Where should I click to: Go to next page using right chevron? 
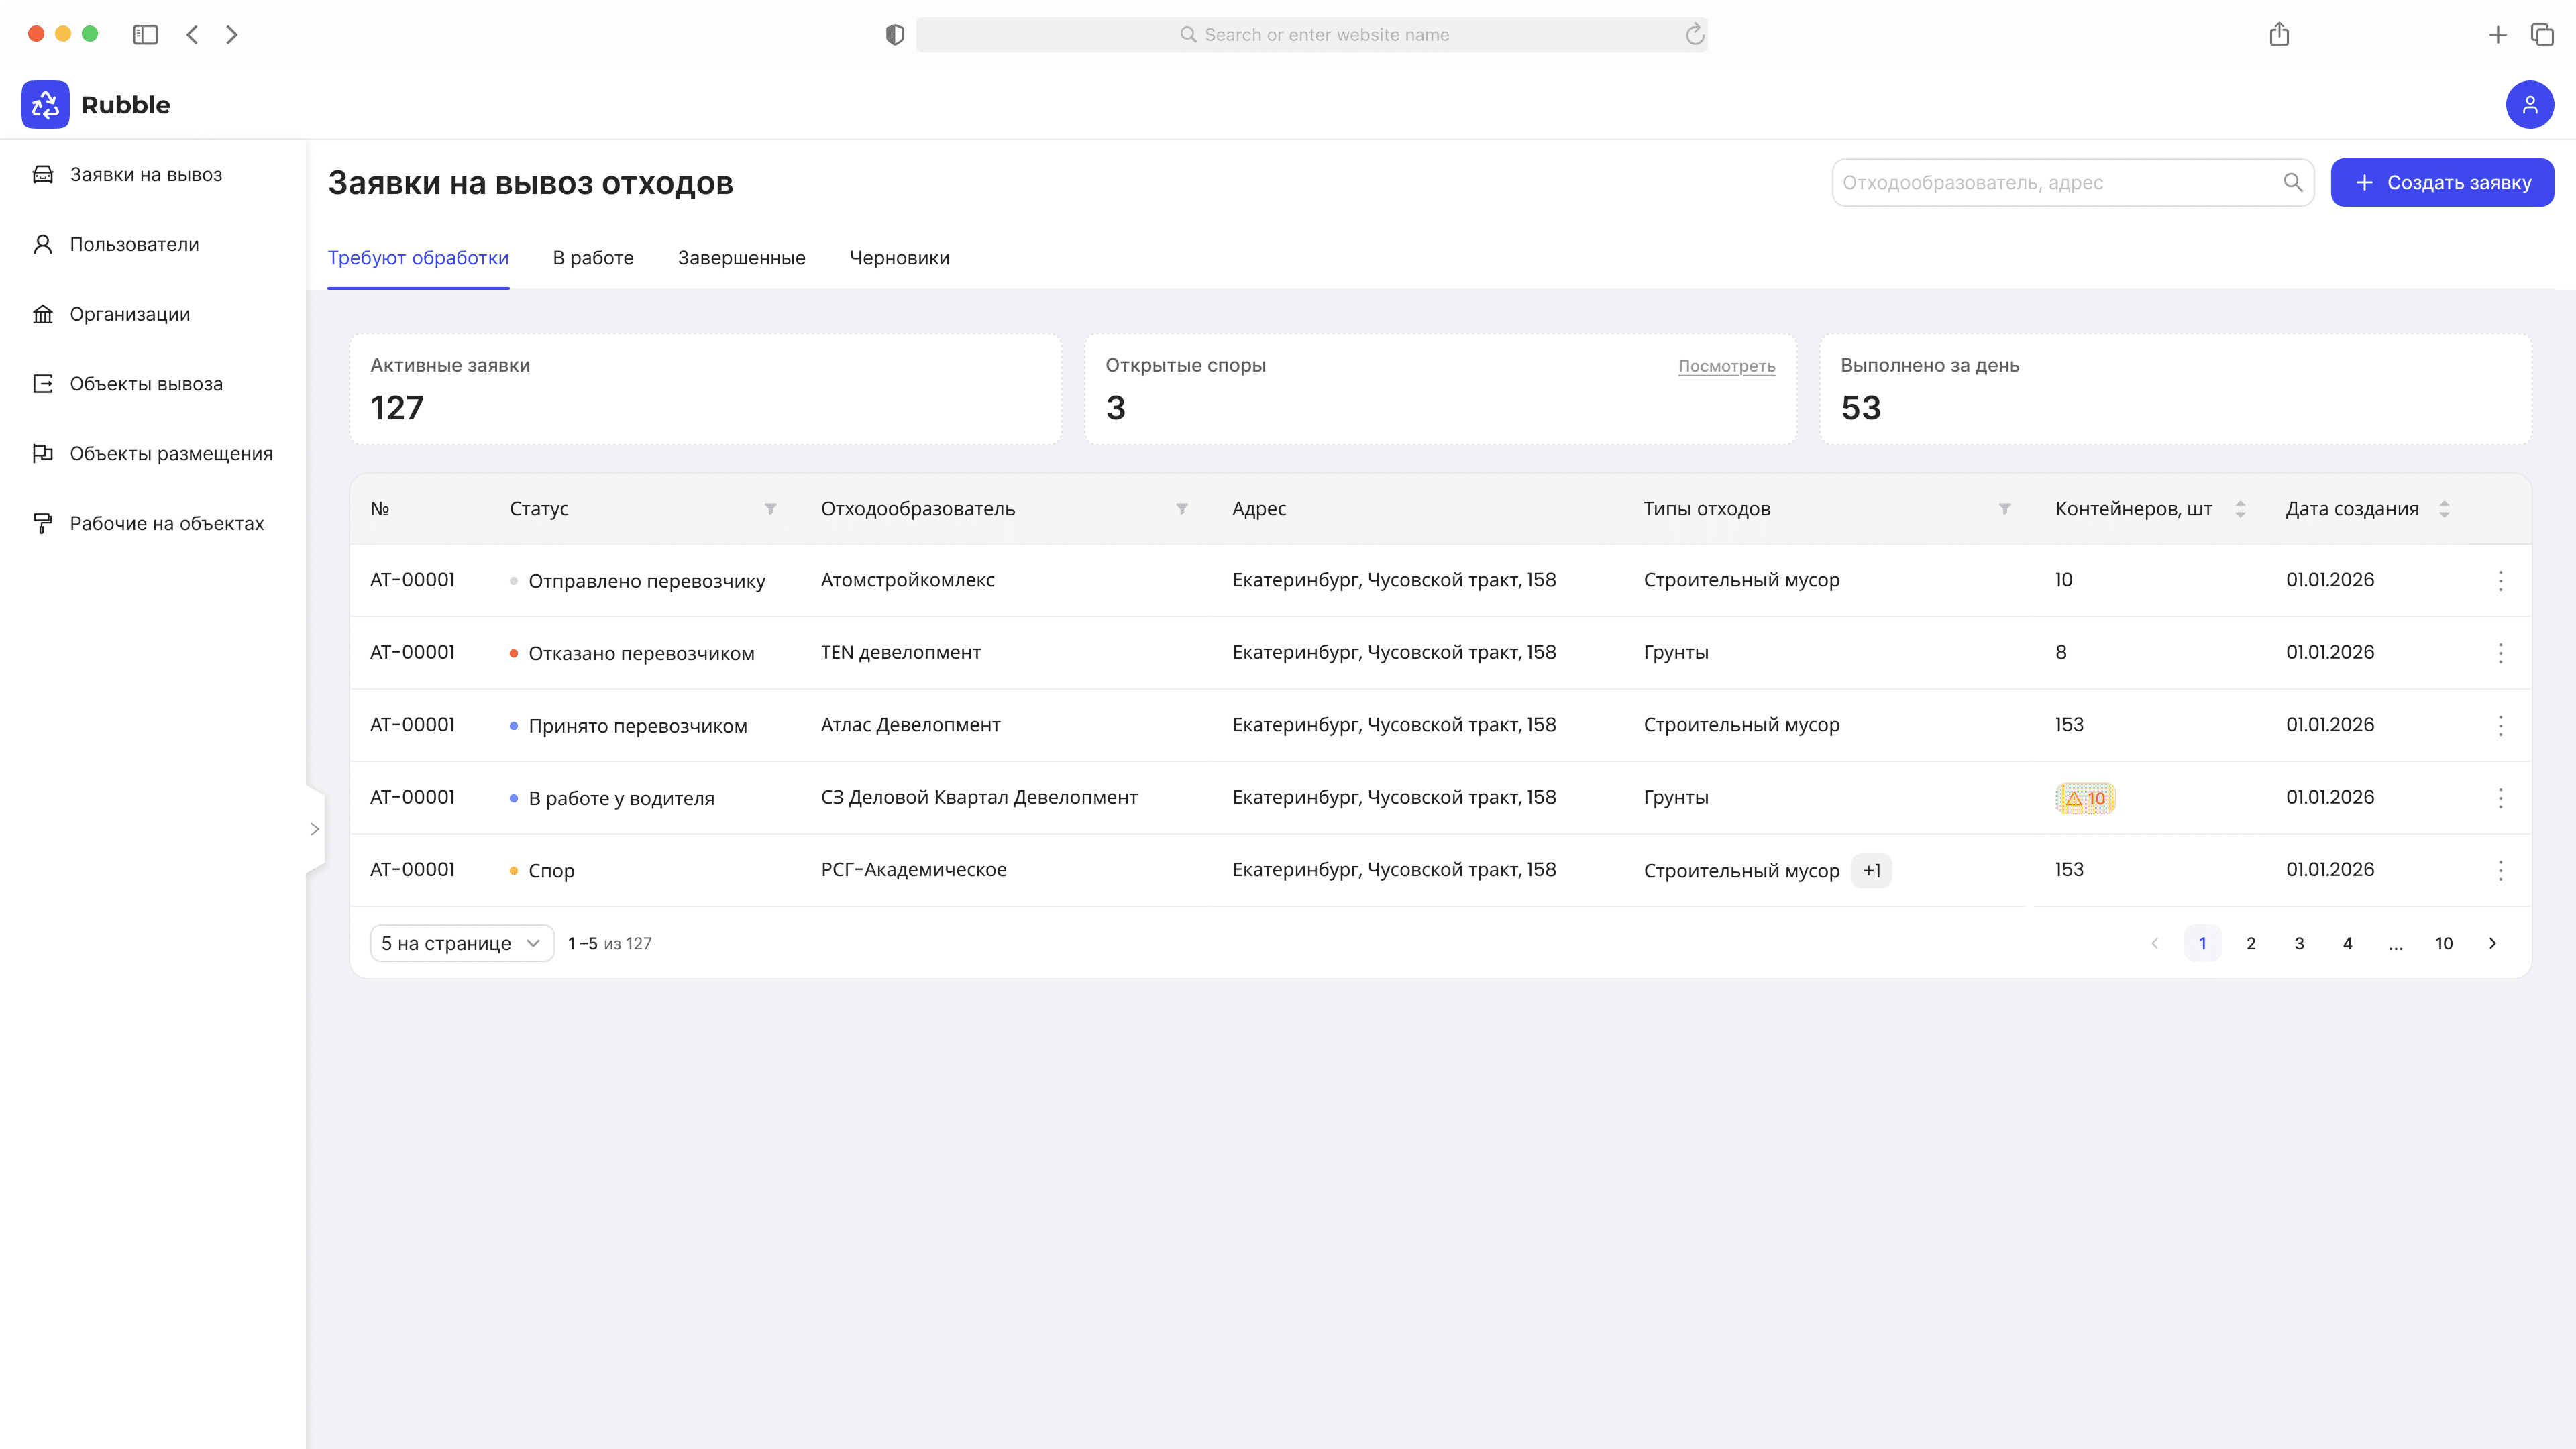tap(2492, 943)
